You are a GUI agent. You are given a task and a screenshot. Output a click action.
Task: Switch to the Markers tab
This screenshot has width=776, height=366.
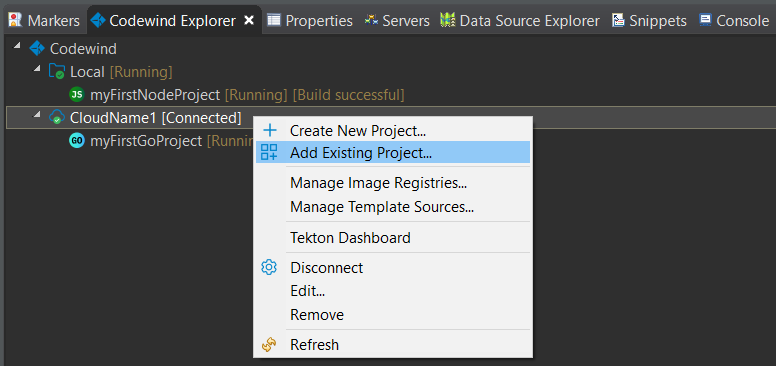click(x=45, y=21)
